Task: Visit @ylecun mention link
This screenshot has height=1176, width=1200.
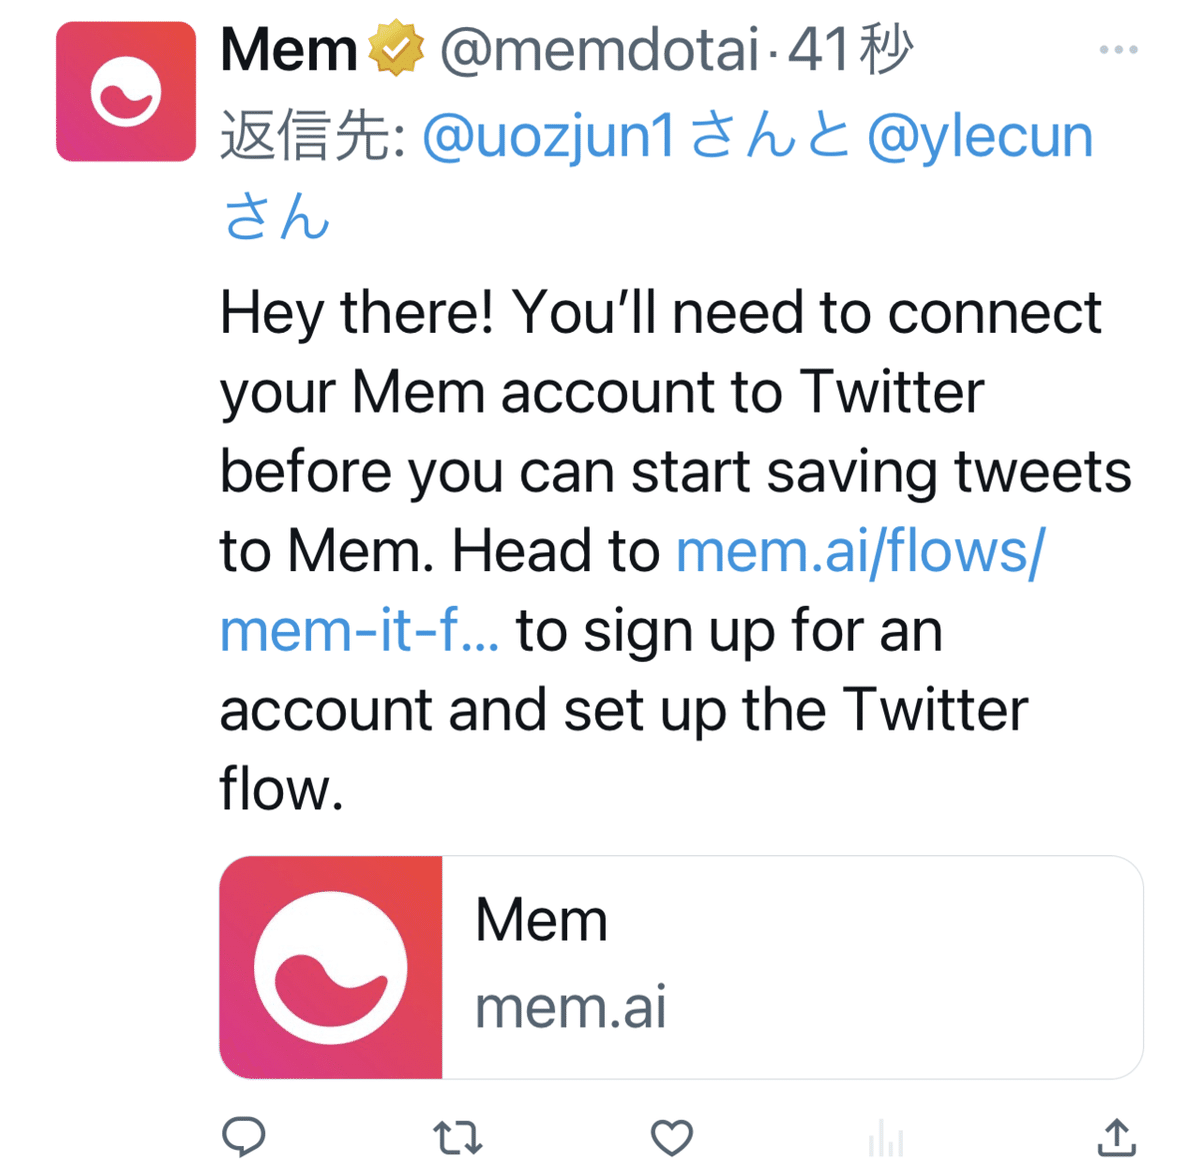Action: 980,137
